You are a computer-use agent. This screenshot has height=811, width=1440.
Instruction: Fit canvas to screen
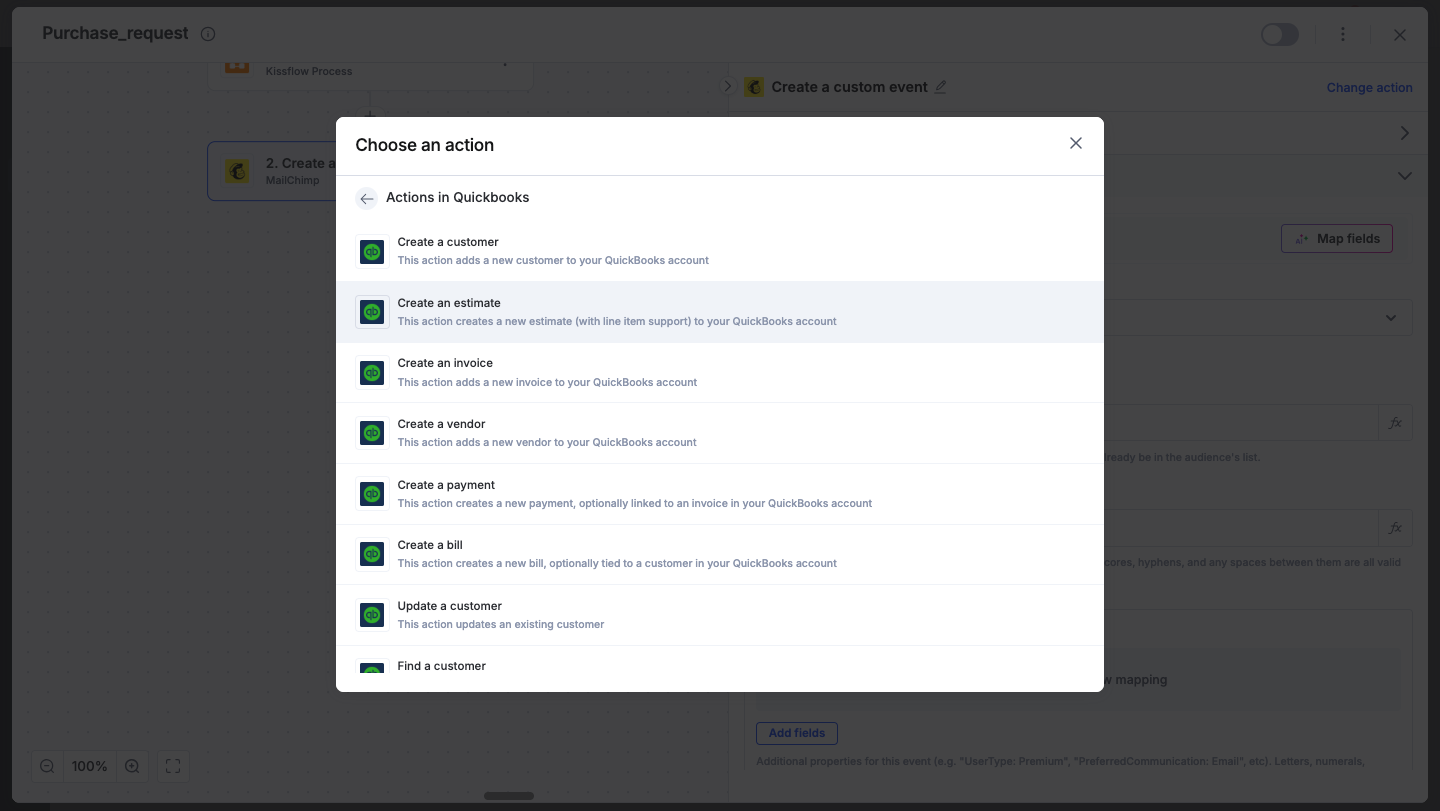pyautogui.click(x=173, y=767)
